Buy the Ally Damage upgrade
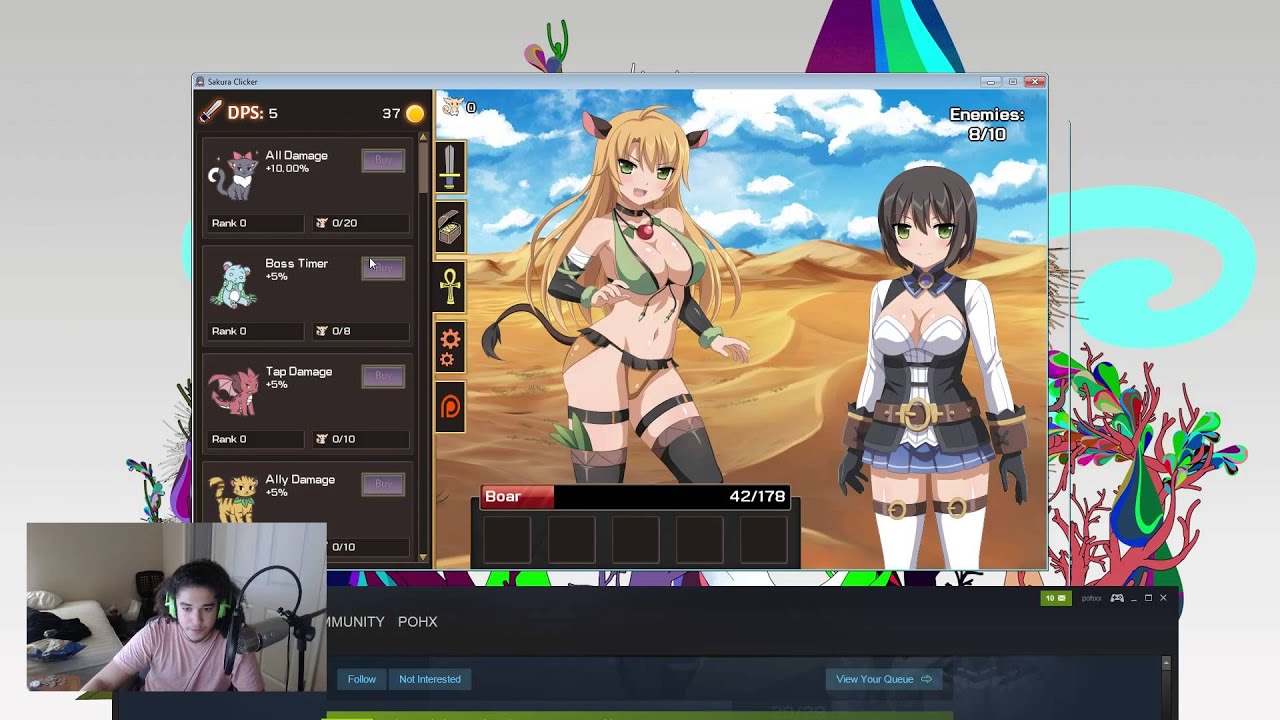This screenshot has height=720, width=1280. [383, 484]
